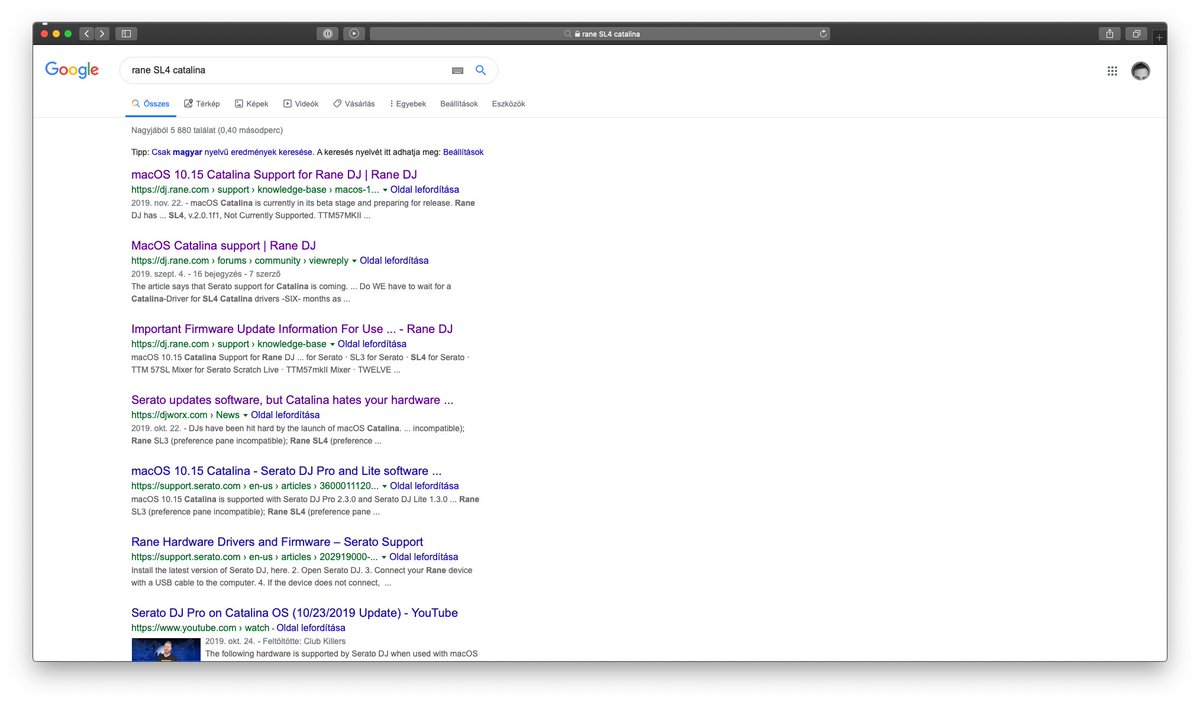
Task: Click 'Csak magyar nyelvű eredmények keresése' link
Action: click(x=232, y=152)
